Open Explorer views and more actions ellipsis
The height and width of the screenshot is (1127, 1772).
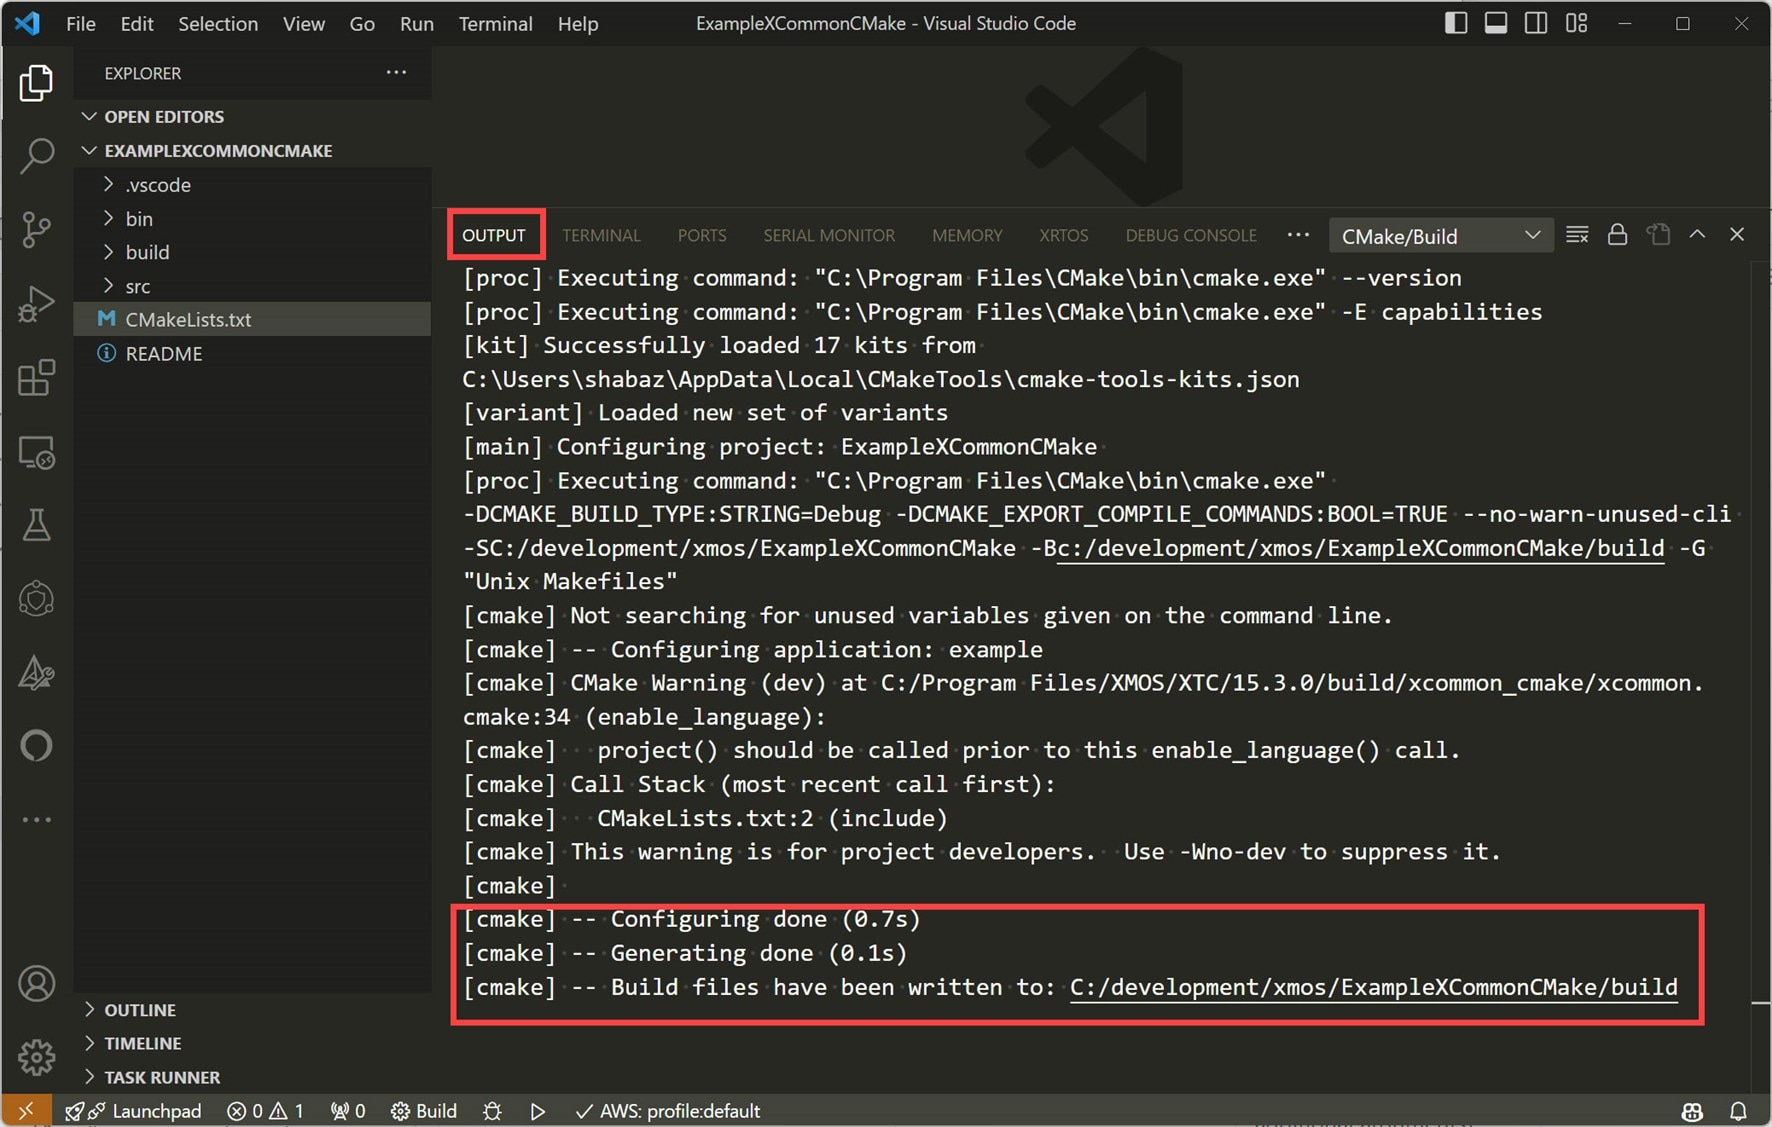click(x=396, y=72)
